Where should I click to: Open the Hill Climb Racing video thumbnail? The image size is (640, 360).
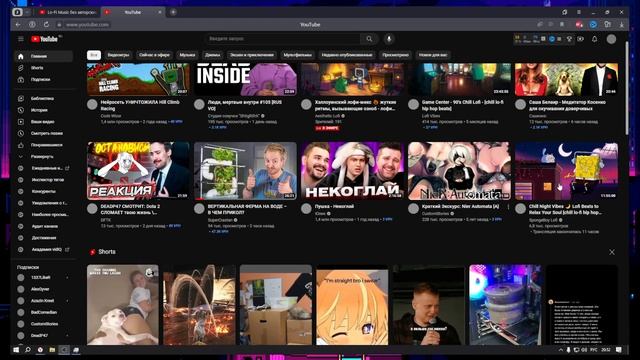click(138, 79)
